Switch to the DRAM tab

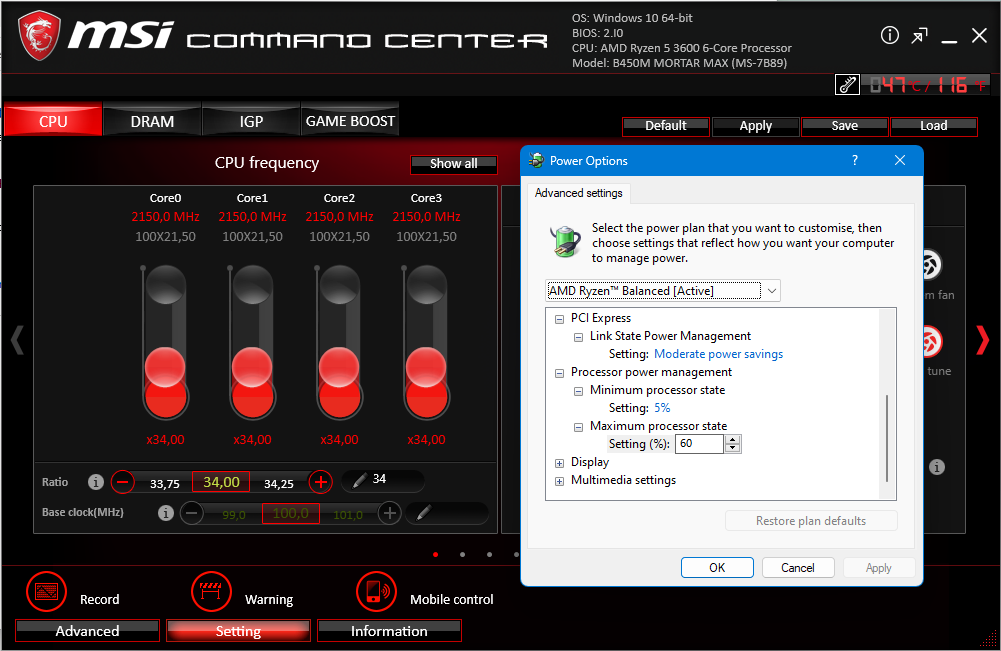(x=152, y=120)
